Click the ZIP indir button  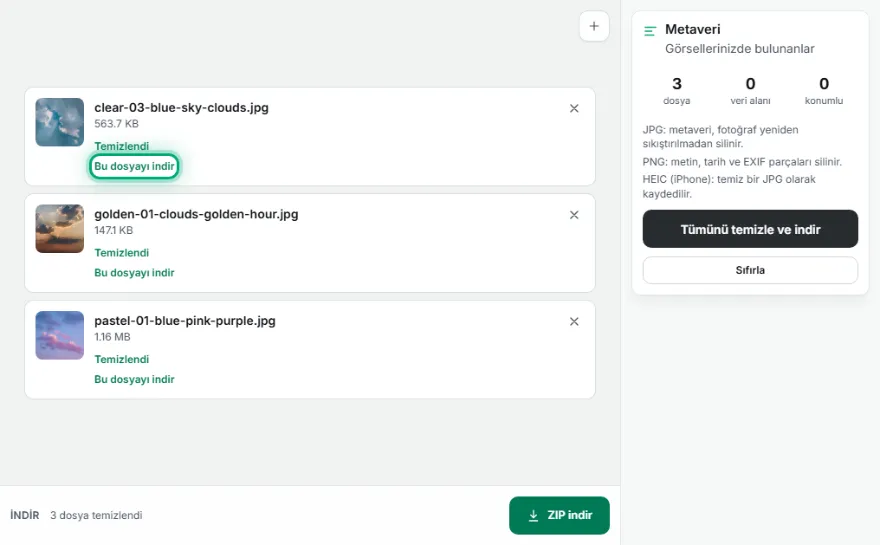pos(559,515)
